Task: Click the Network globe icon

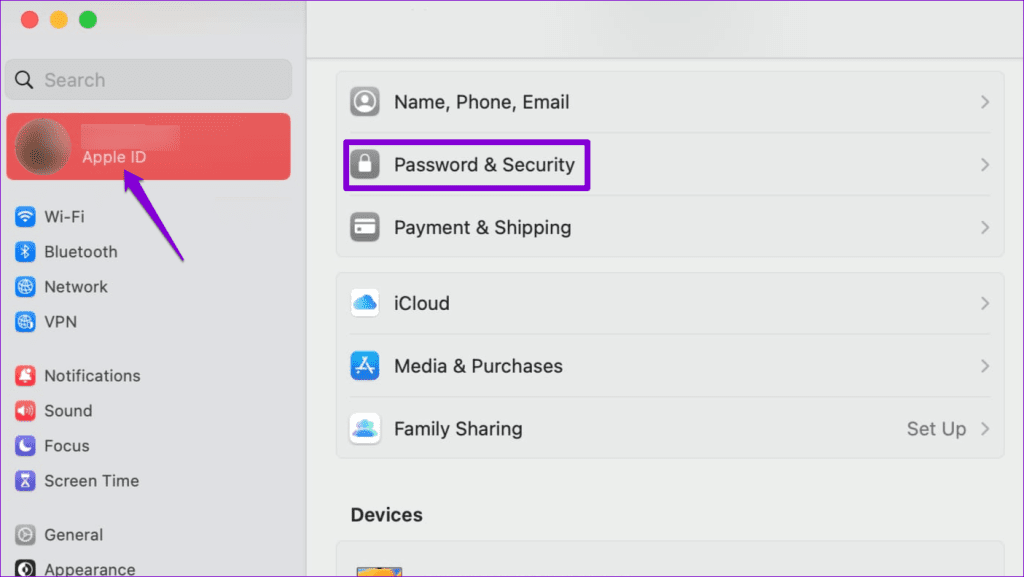Action: pyautogui.click(x=26, y=286)
